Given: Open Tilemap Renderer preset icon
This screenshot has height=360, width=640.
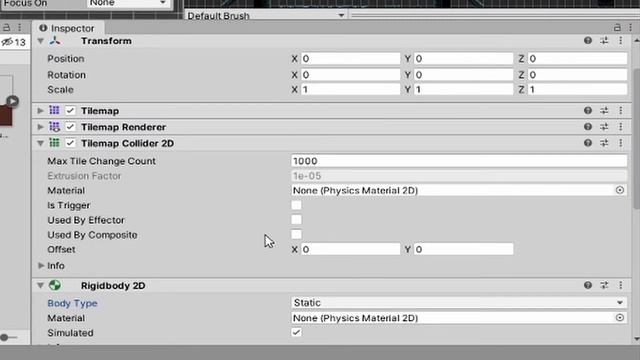Looking at the screenshot, I should [x=604, y=127].
